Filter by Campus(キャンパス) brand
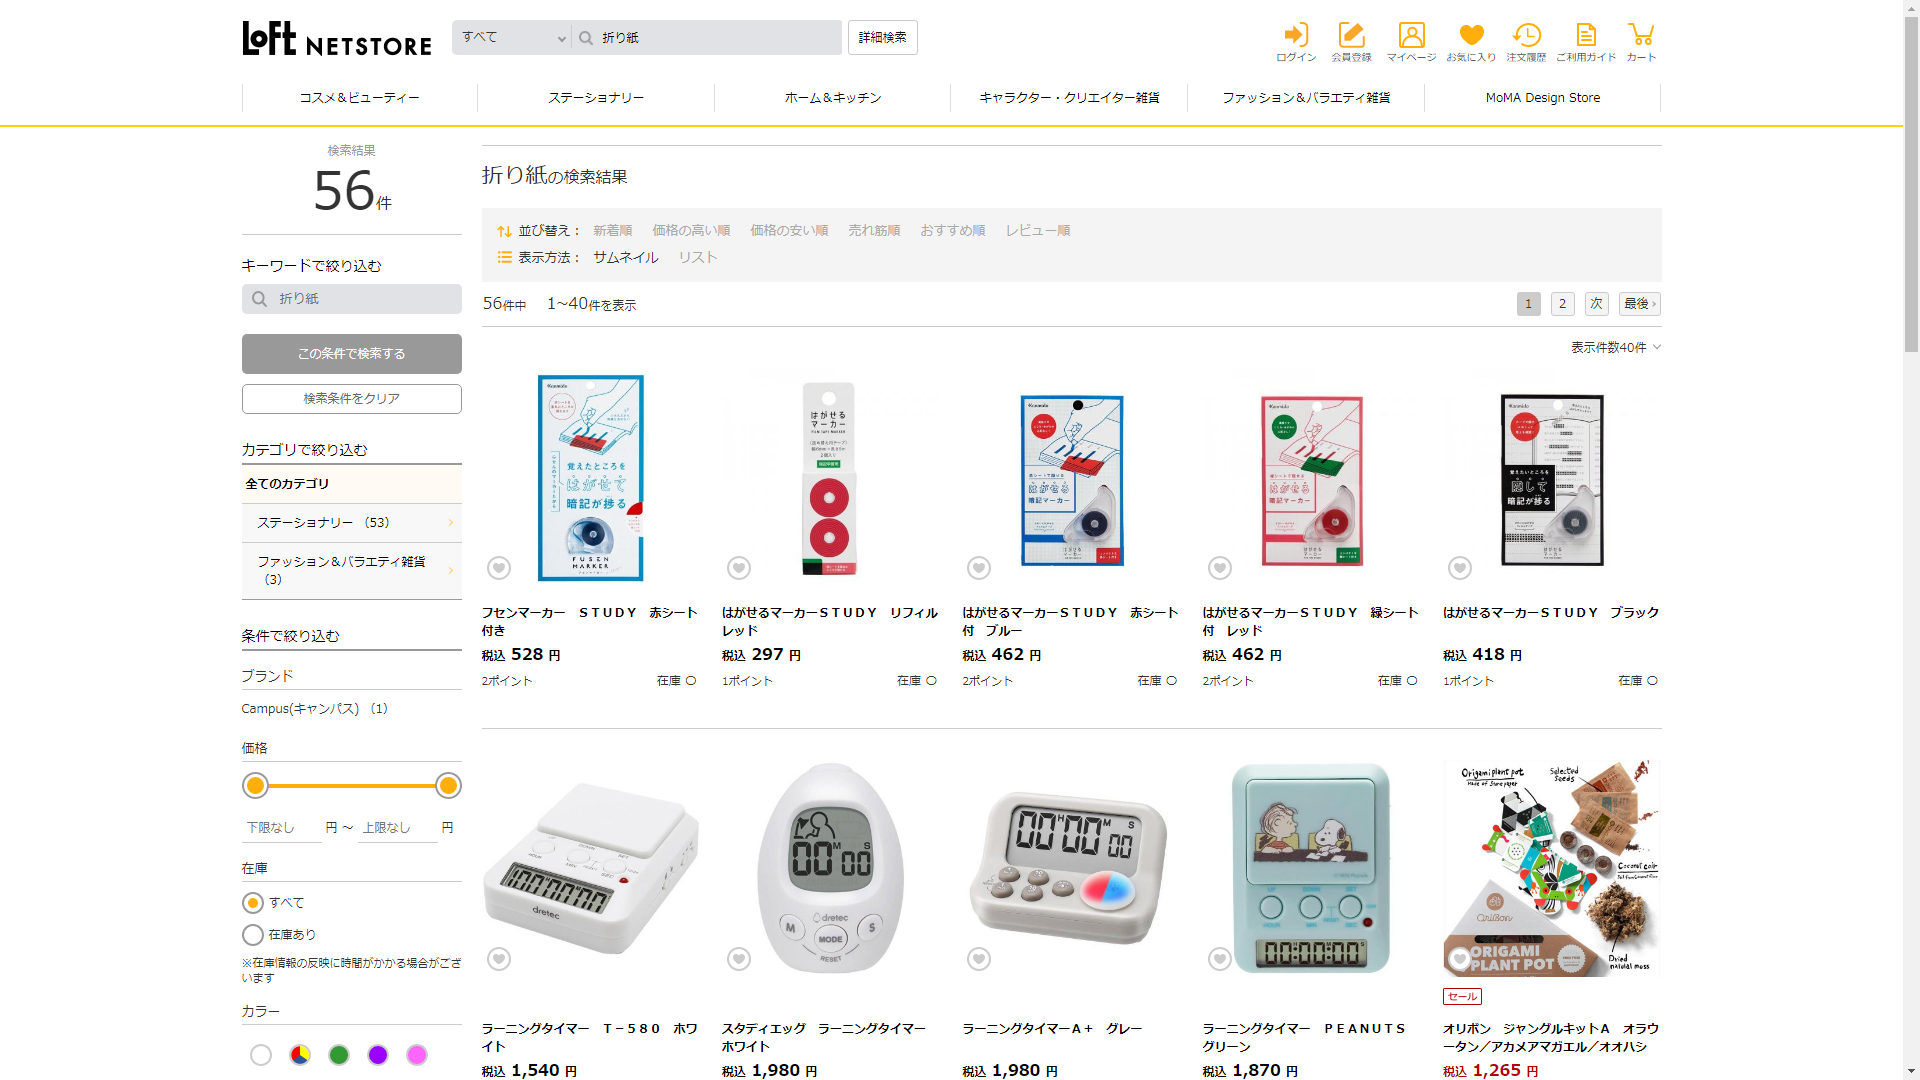The image size is (1920, 1080). pyautogui.click(x=315, y=709)
